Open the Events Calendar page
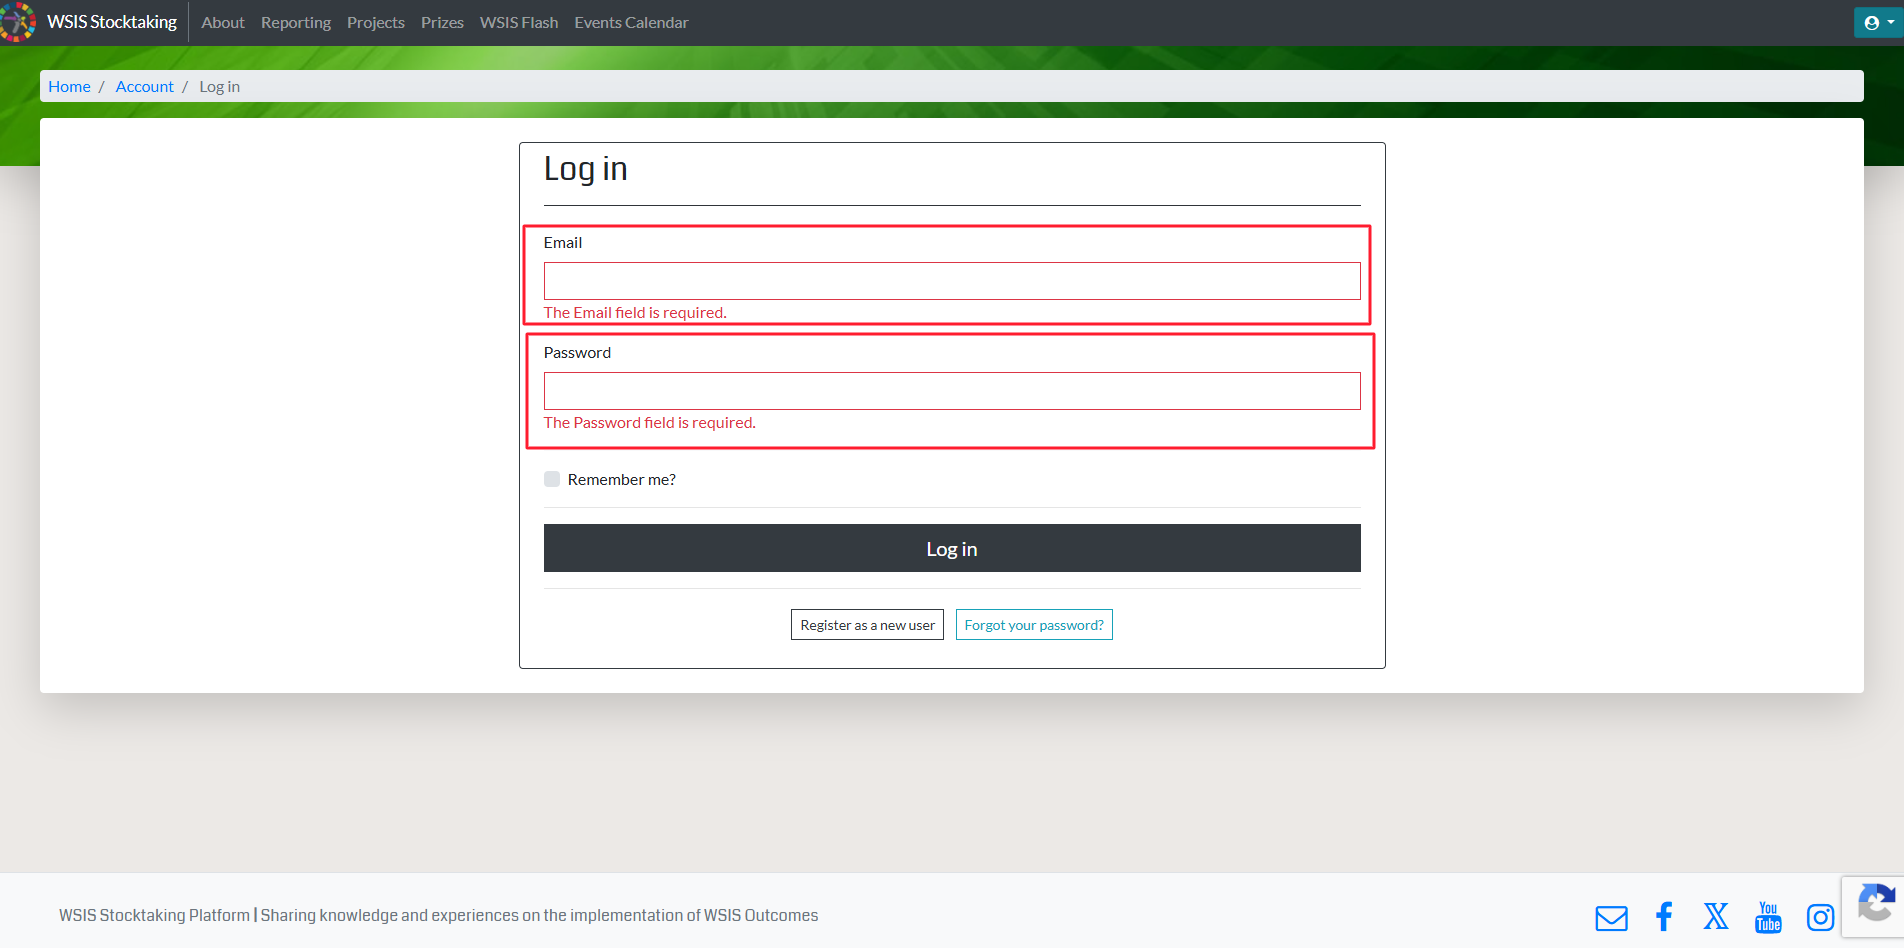 tap(631, 22)
